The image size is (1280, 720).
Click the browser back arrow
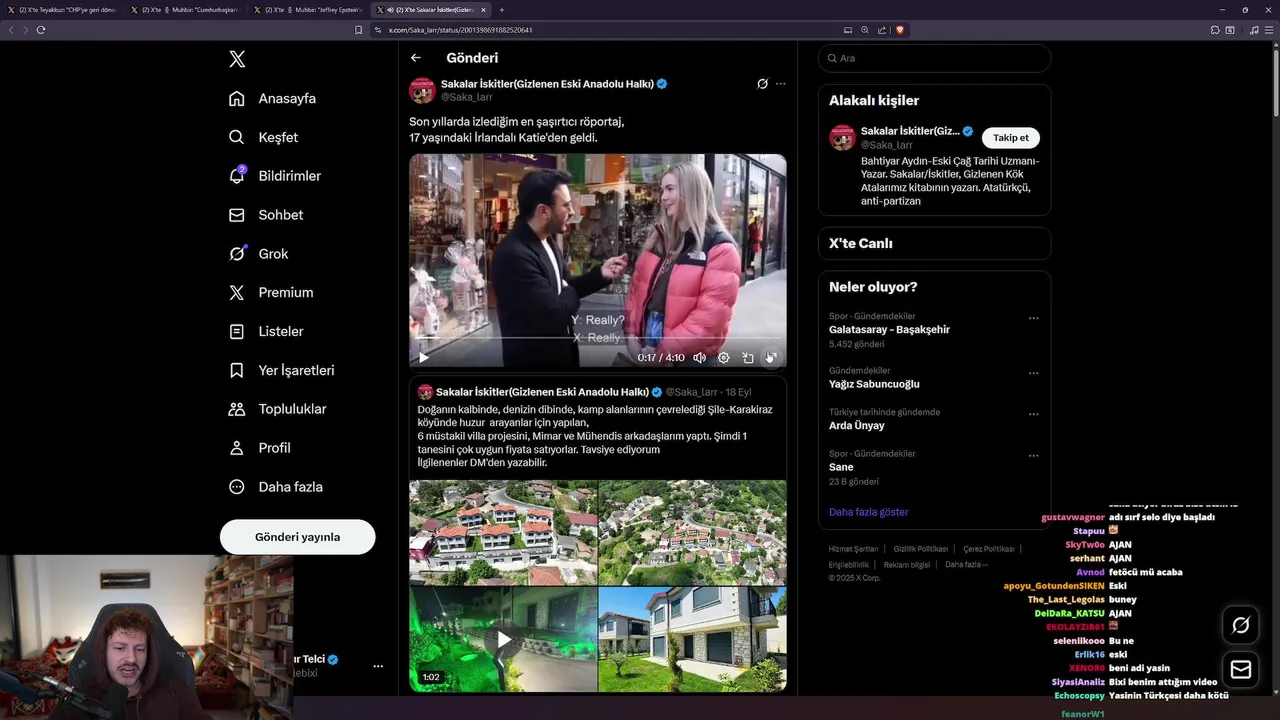point(11,30)
